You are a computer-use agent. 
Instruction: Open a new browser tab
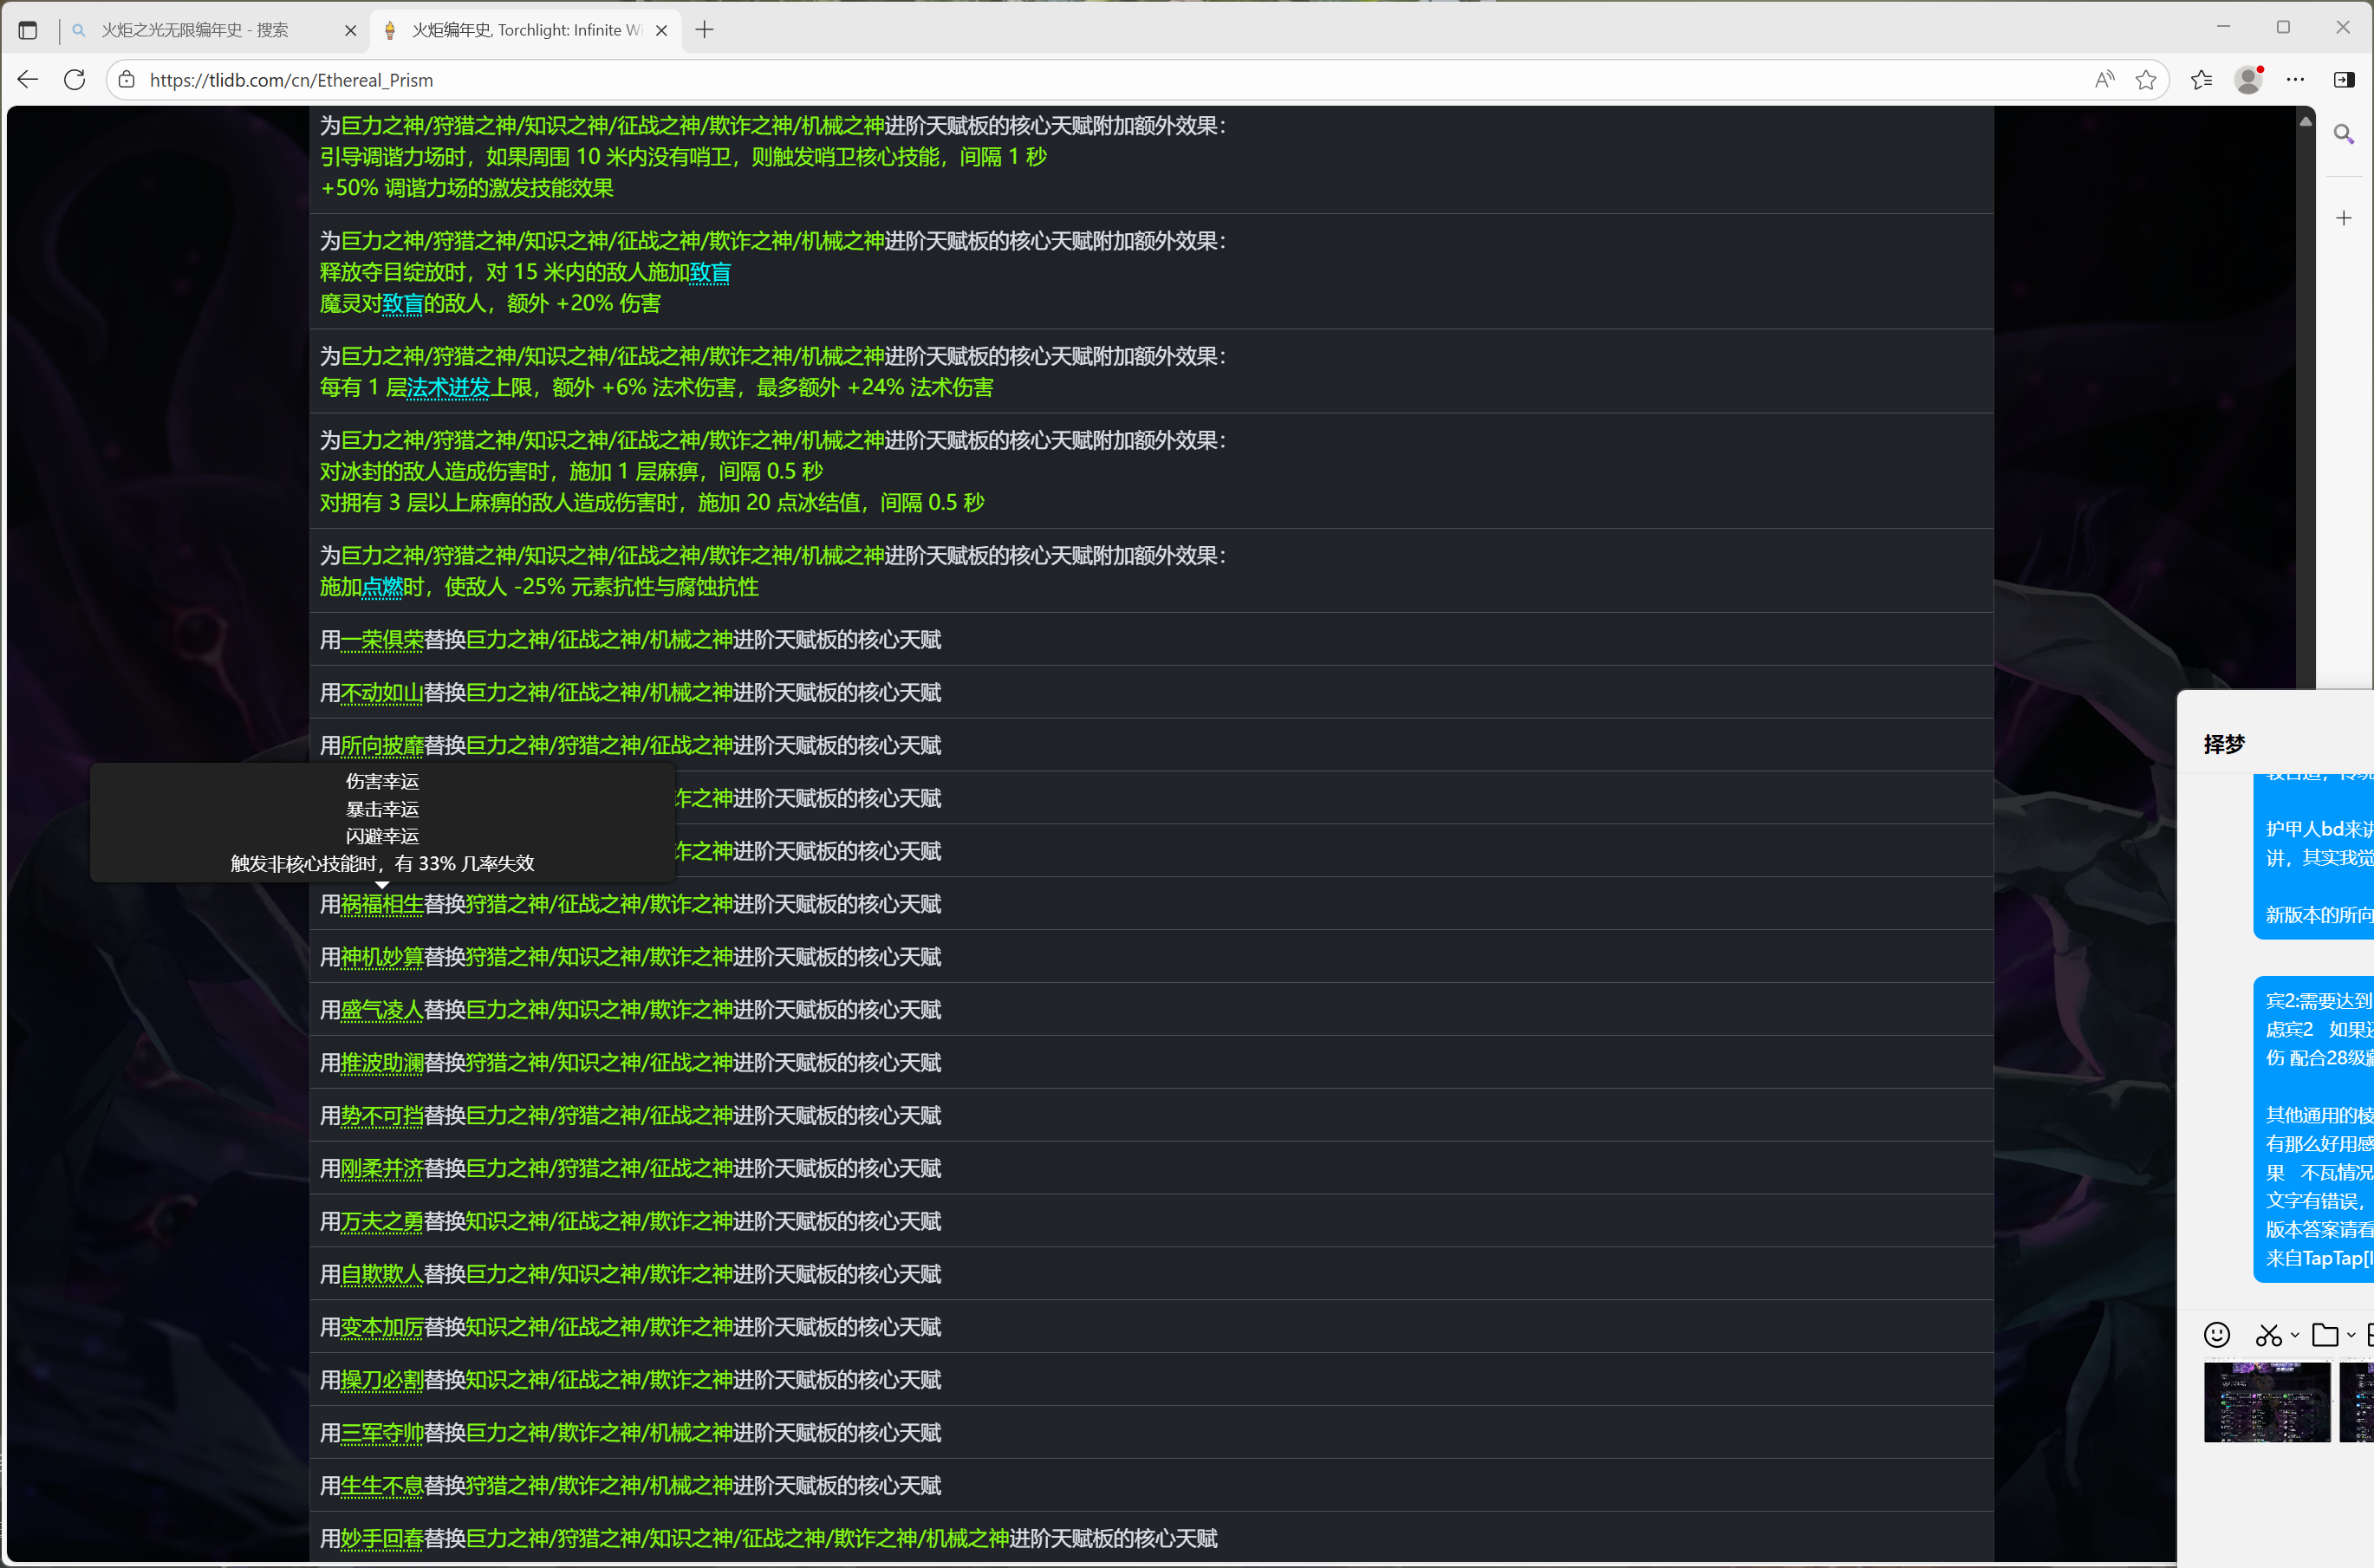(705, 30)
